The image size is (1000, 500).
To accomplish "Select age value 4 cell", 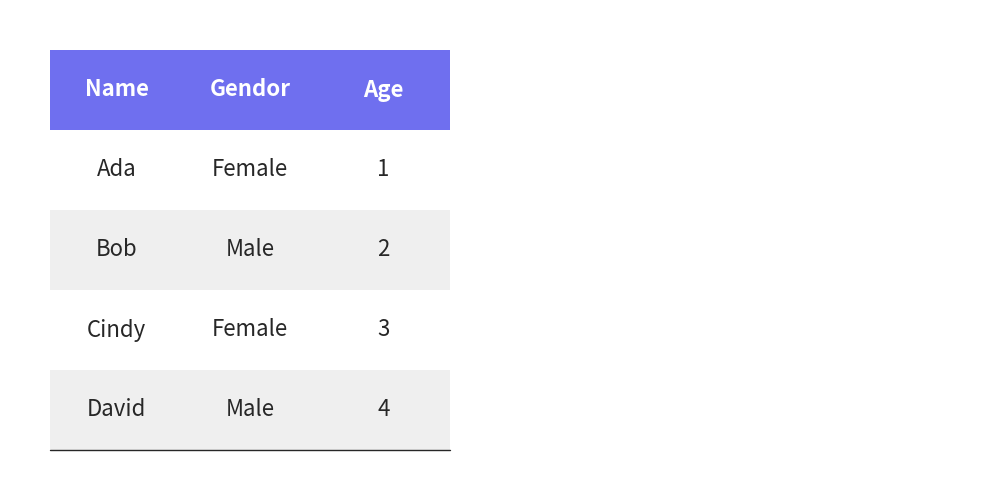I will click(383, 408).
